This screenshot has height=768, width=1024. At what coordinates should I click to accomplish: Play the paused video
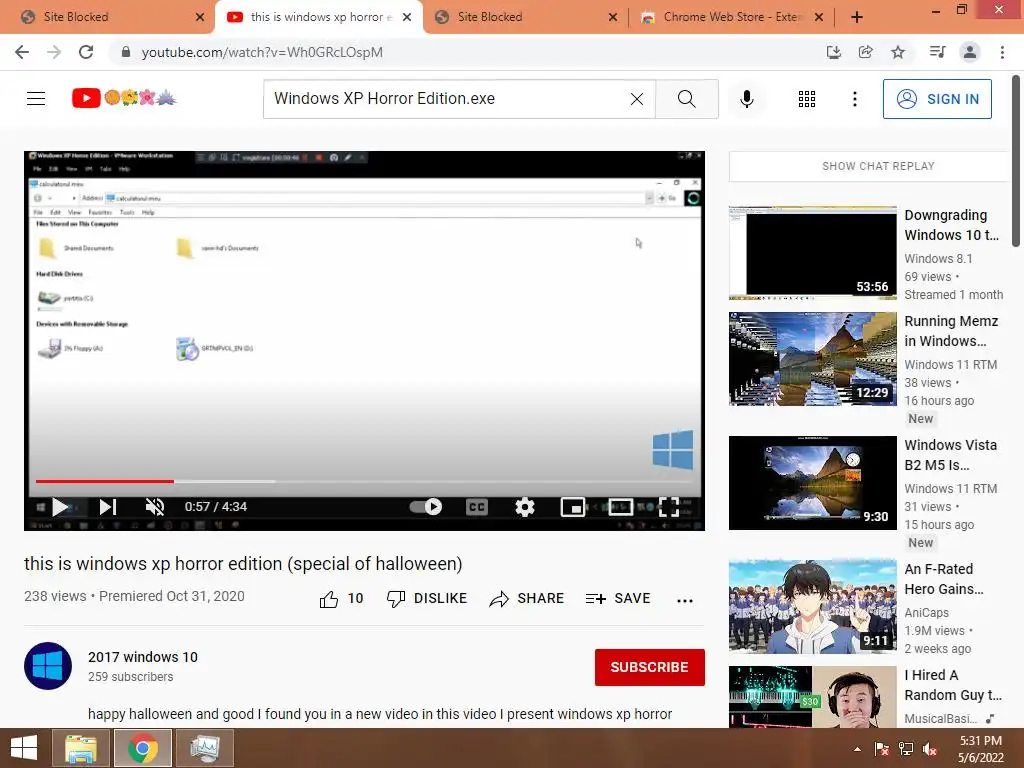click(x=60, y=507)
